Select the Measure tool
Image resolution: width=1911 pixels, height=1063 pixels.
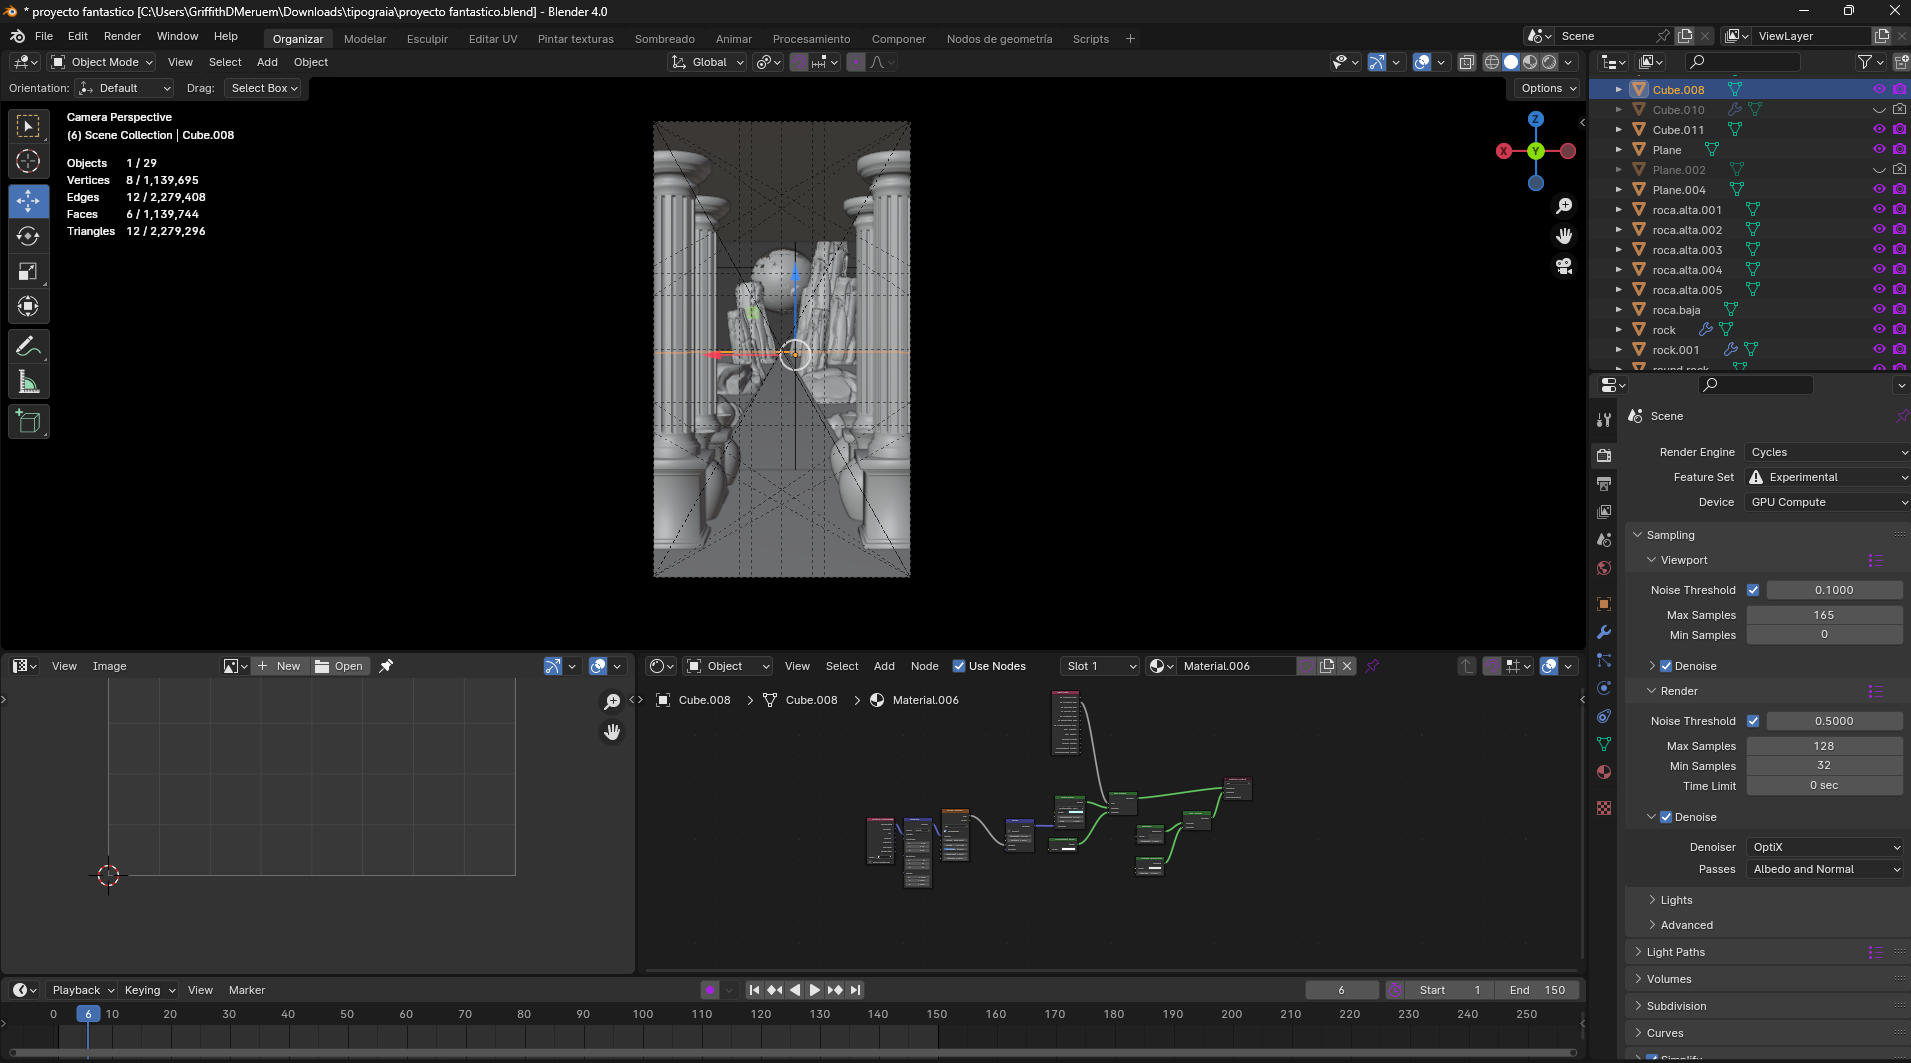pos(28,381)
